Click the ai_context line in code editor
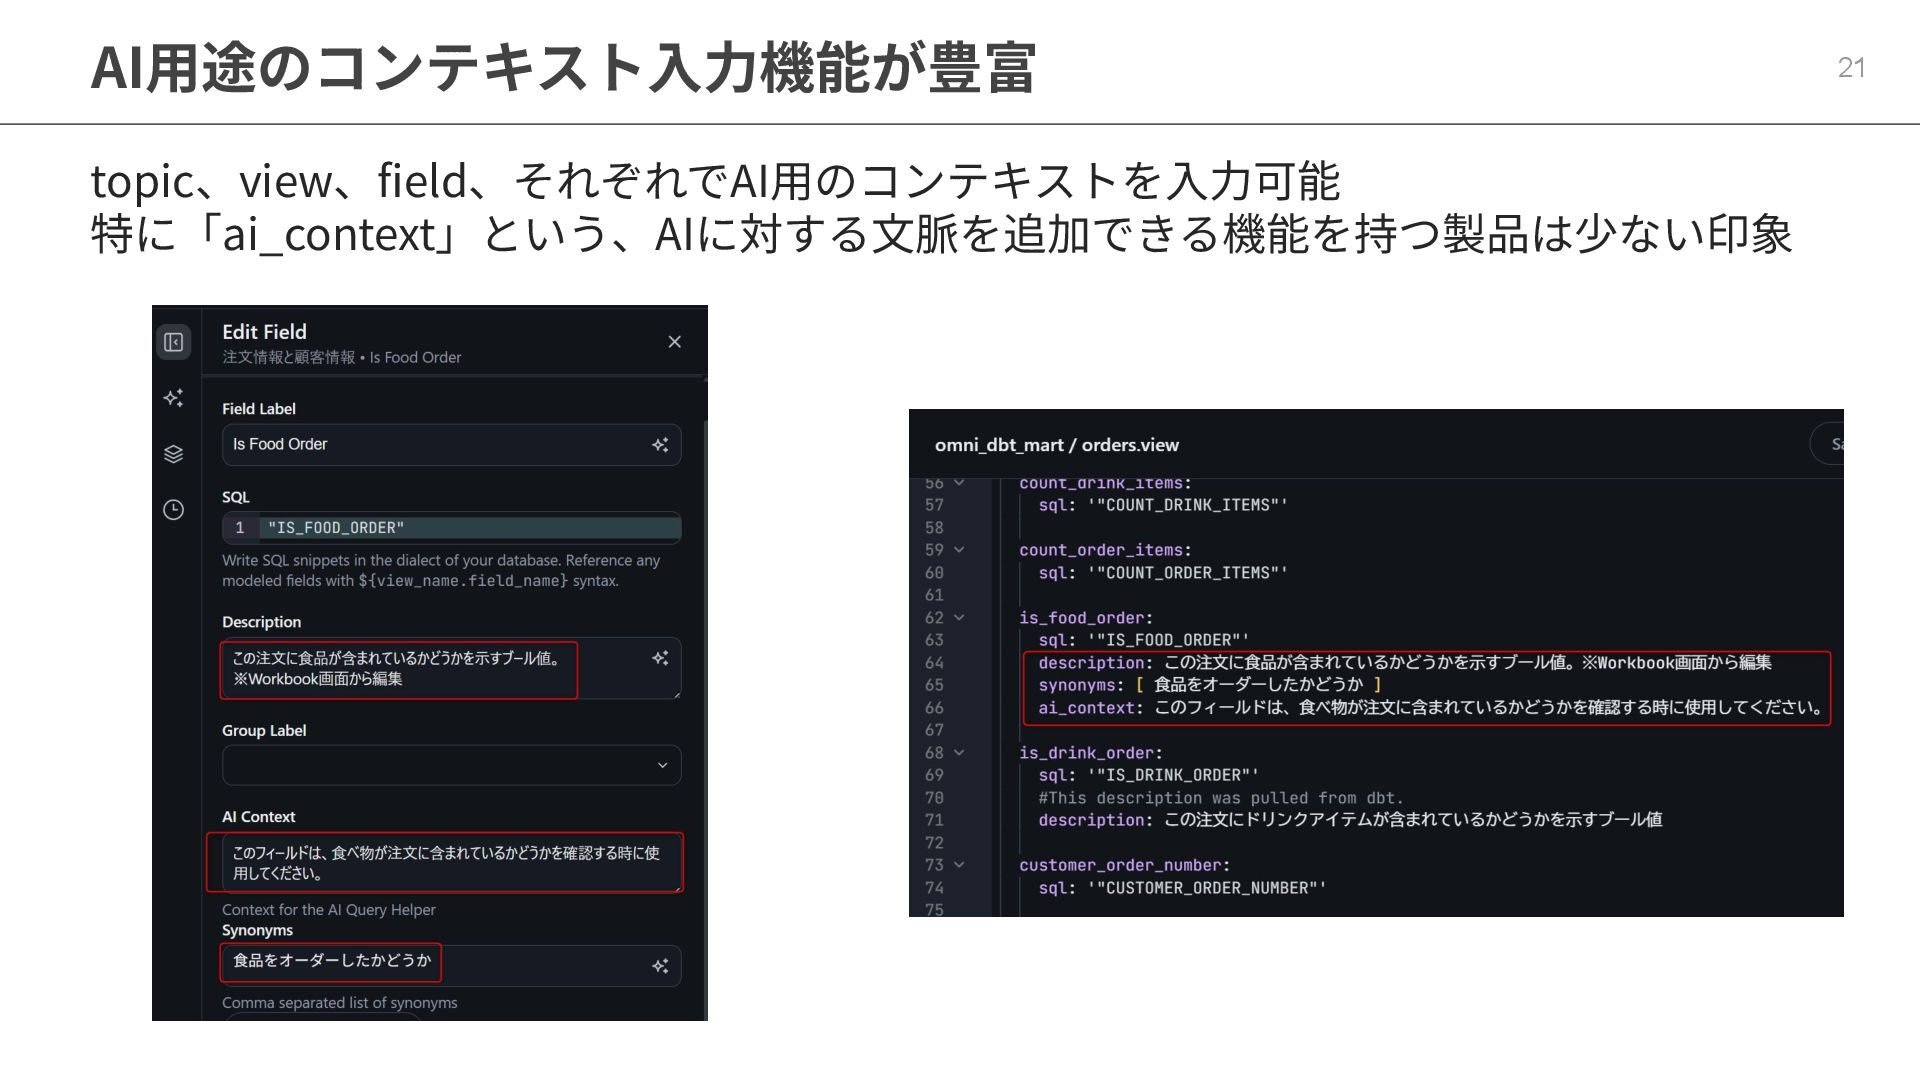 tap(1430, 708)
